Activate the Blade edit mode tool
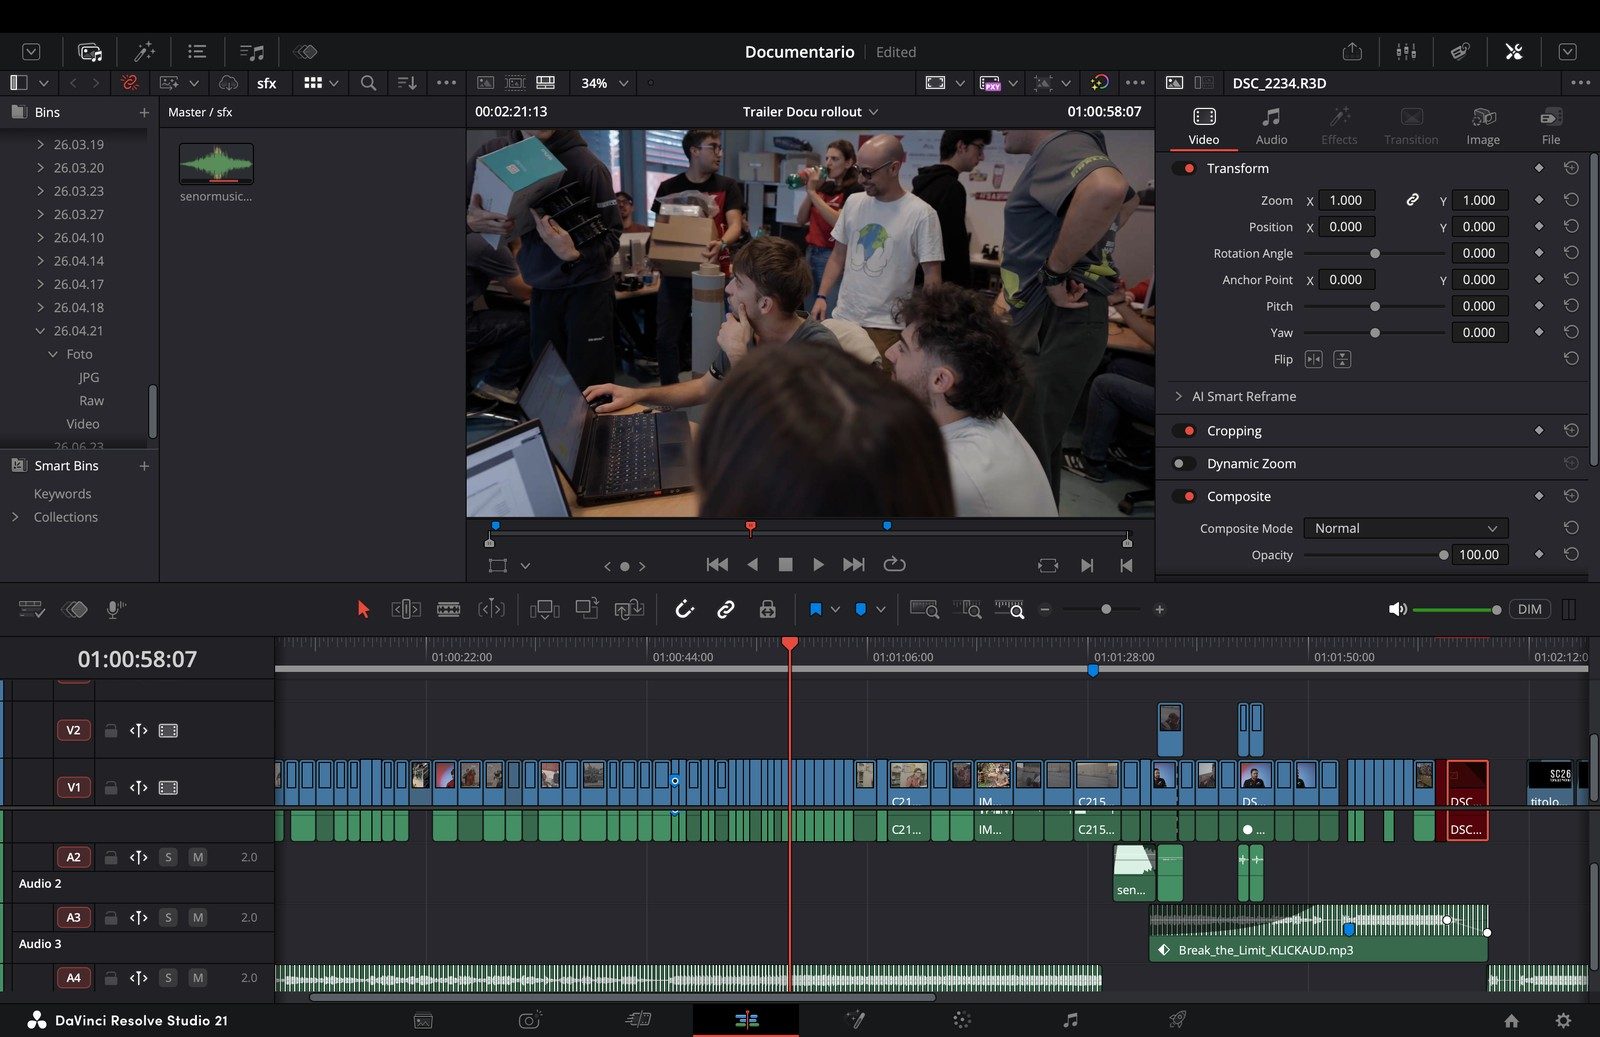Viewport: 1600px width, 1037px height. point(448,609)
